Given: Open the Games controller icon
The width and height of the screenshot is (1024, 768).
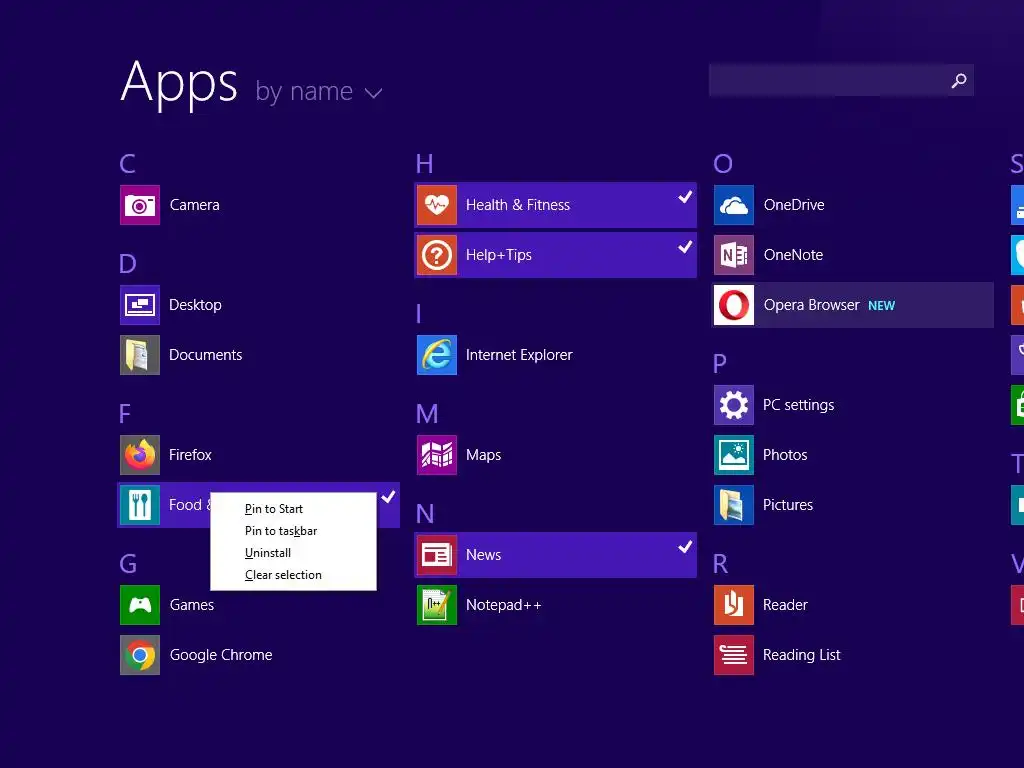Looking at the screenshot, I should tap(140, 605).
